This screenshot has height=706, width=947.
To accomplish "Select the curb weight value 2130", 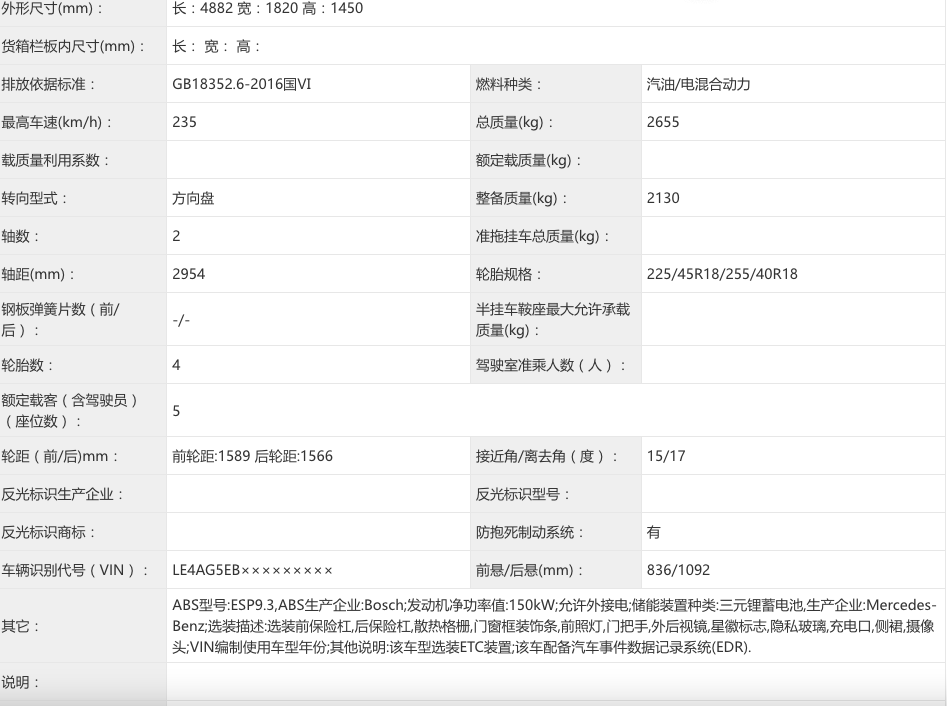I will (662, 198).
